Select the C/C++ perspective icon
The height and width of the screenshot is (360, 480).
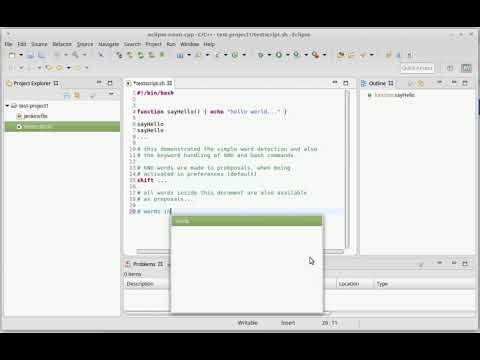point(466,68)
